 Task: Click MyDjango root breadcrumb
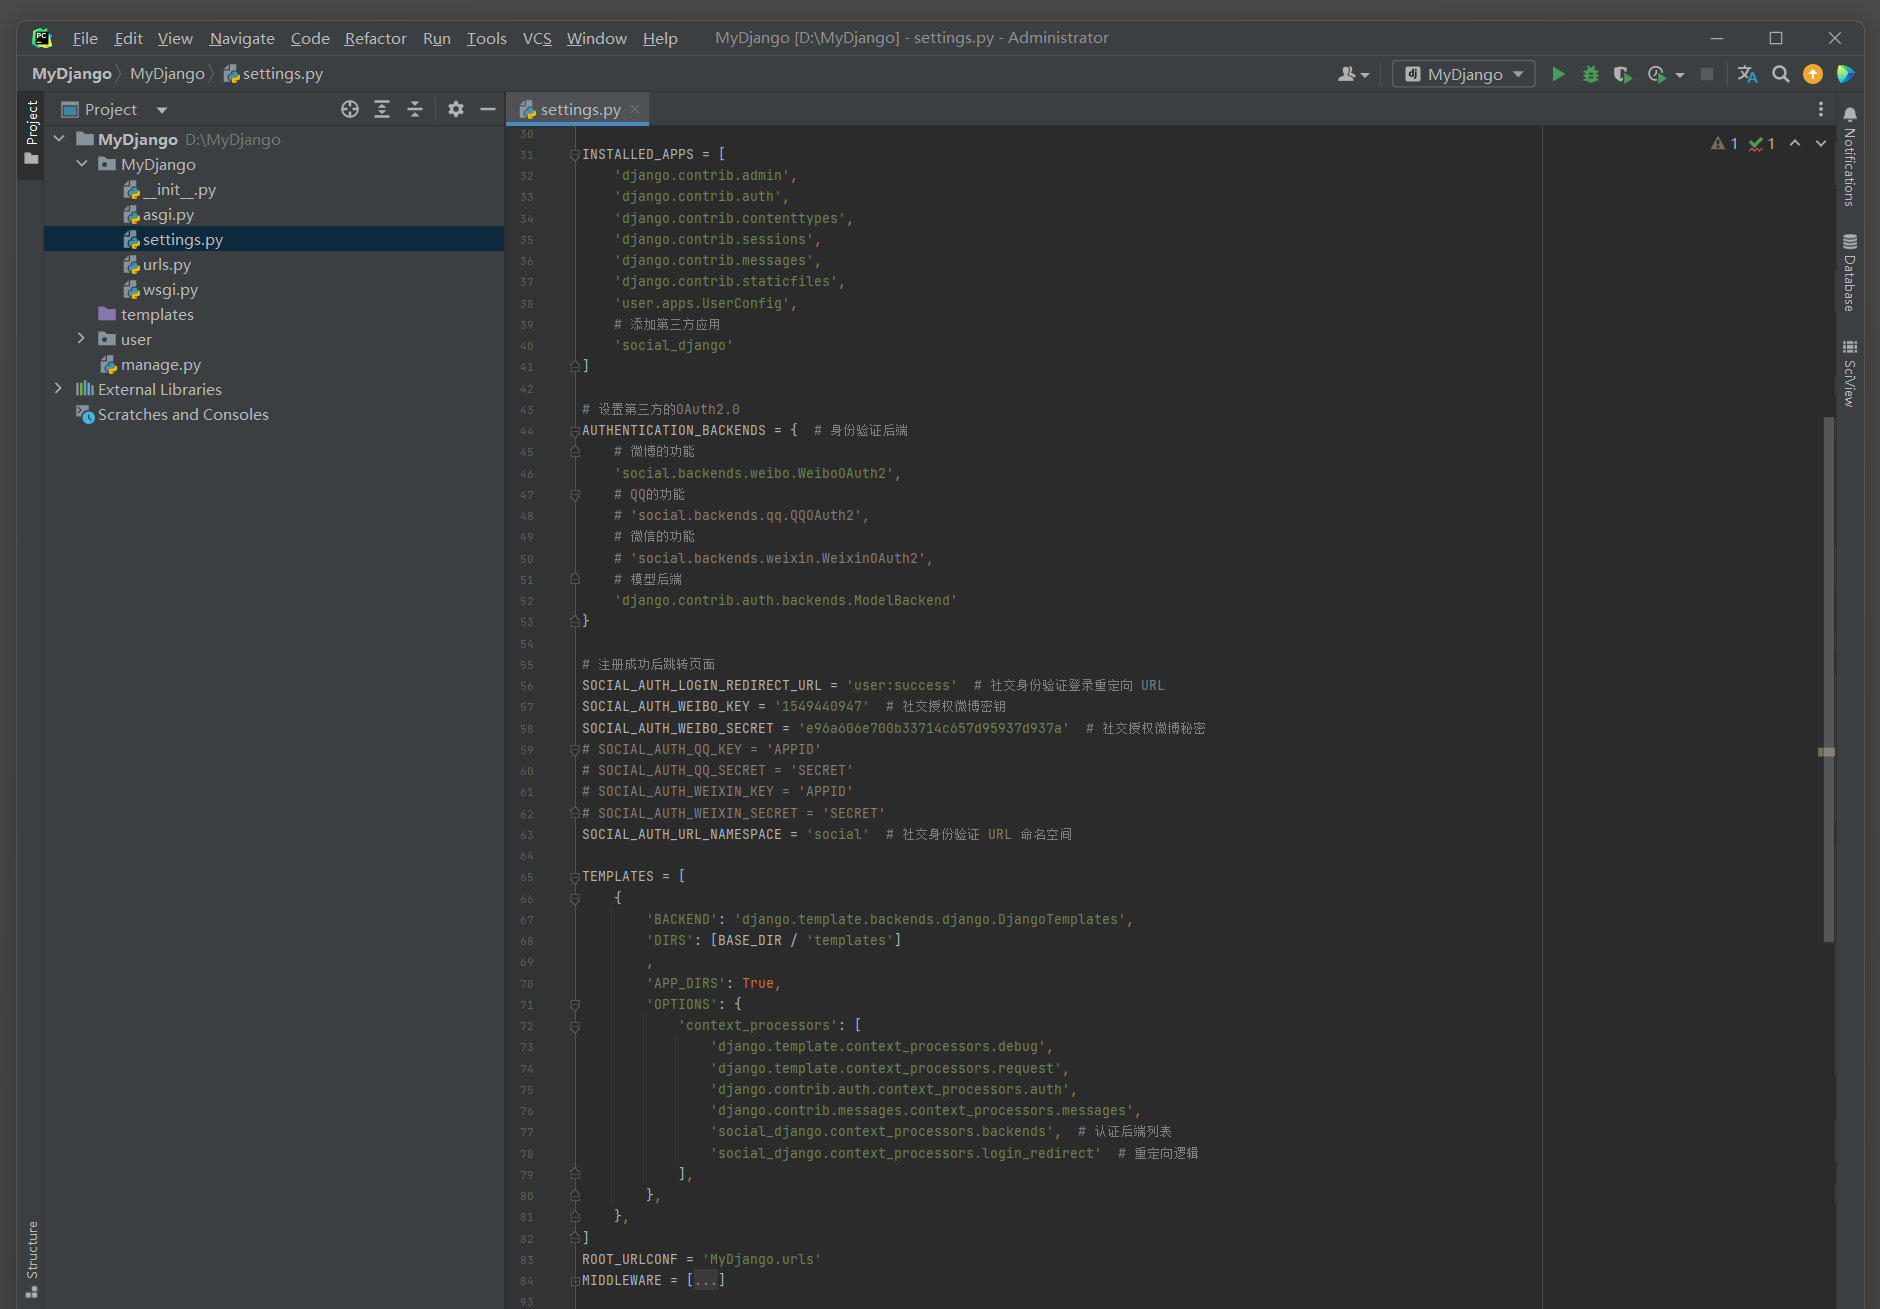(x=72, y=74)
